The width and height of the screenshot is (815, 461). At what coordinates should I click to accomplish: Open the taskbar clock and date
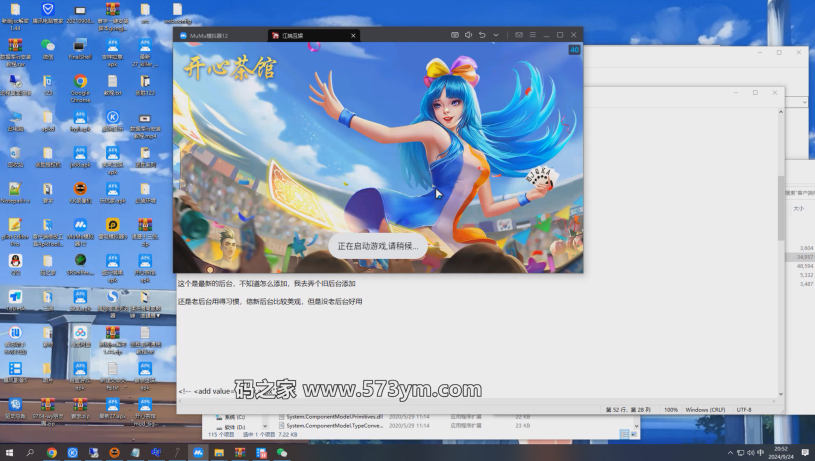(x=781, y=453)
